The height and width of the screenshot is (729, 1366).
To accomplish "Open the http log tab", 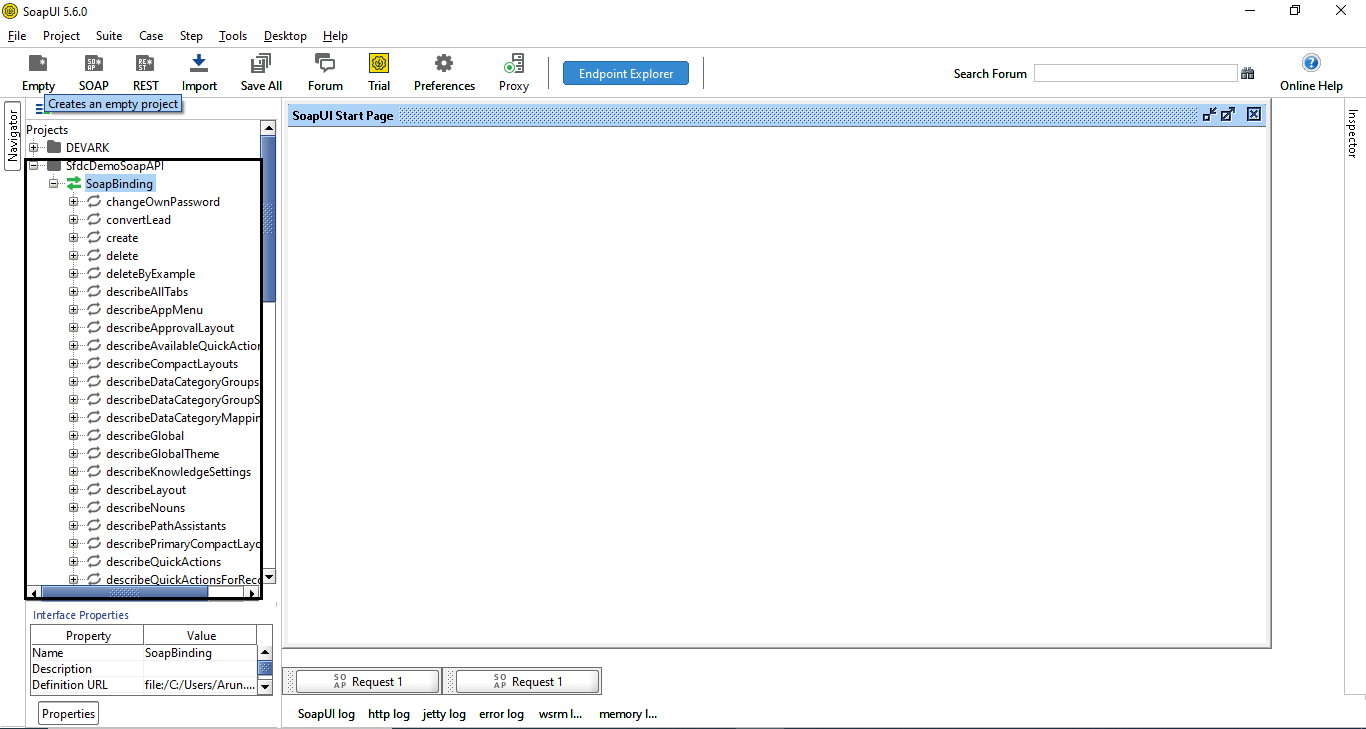I will pos(389,714).
